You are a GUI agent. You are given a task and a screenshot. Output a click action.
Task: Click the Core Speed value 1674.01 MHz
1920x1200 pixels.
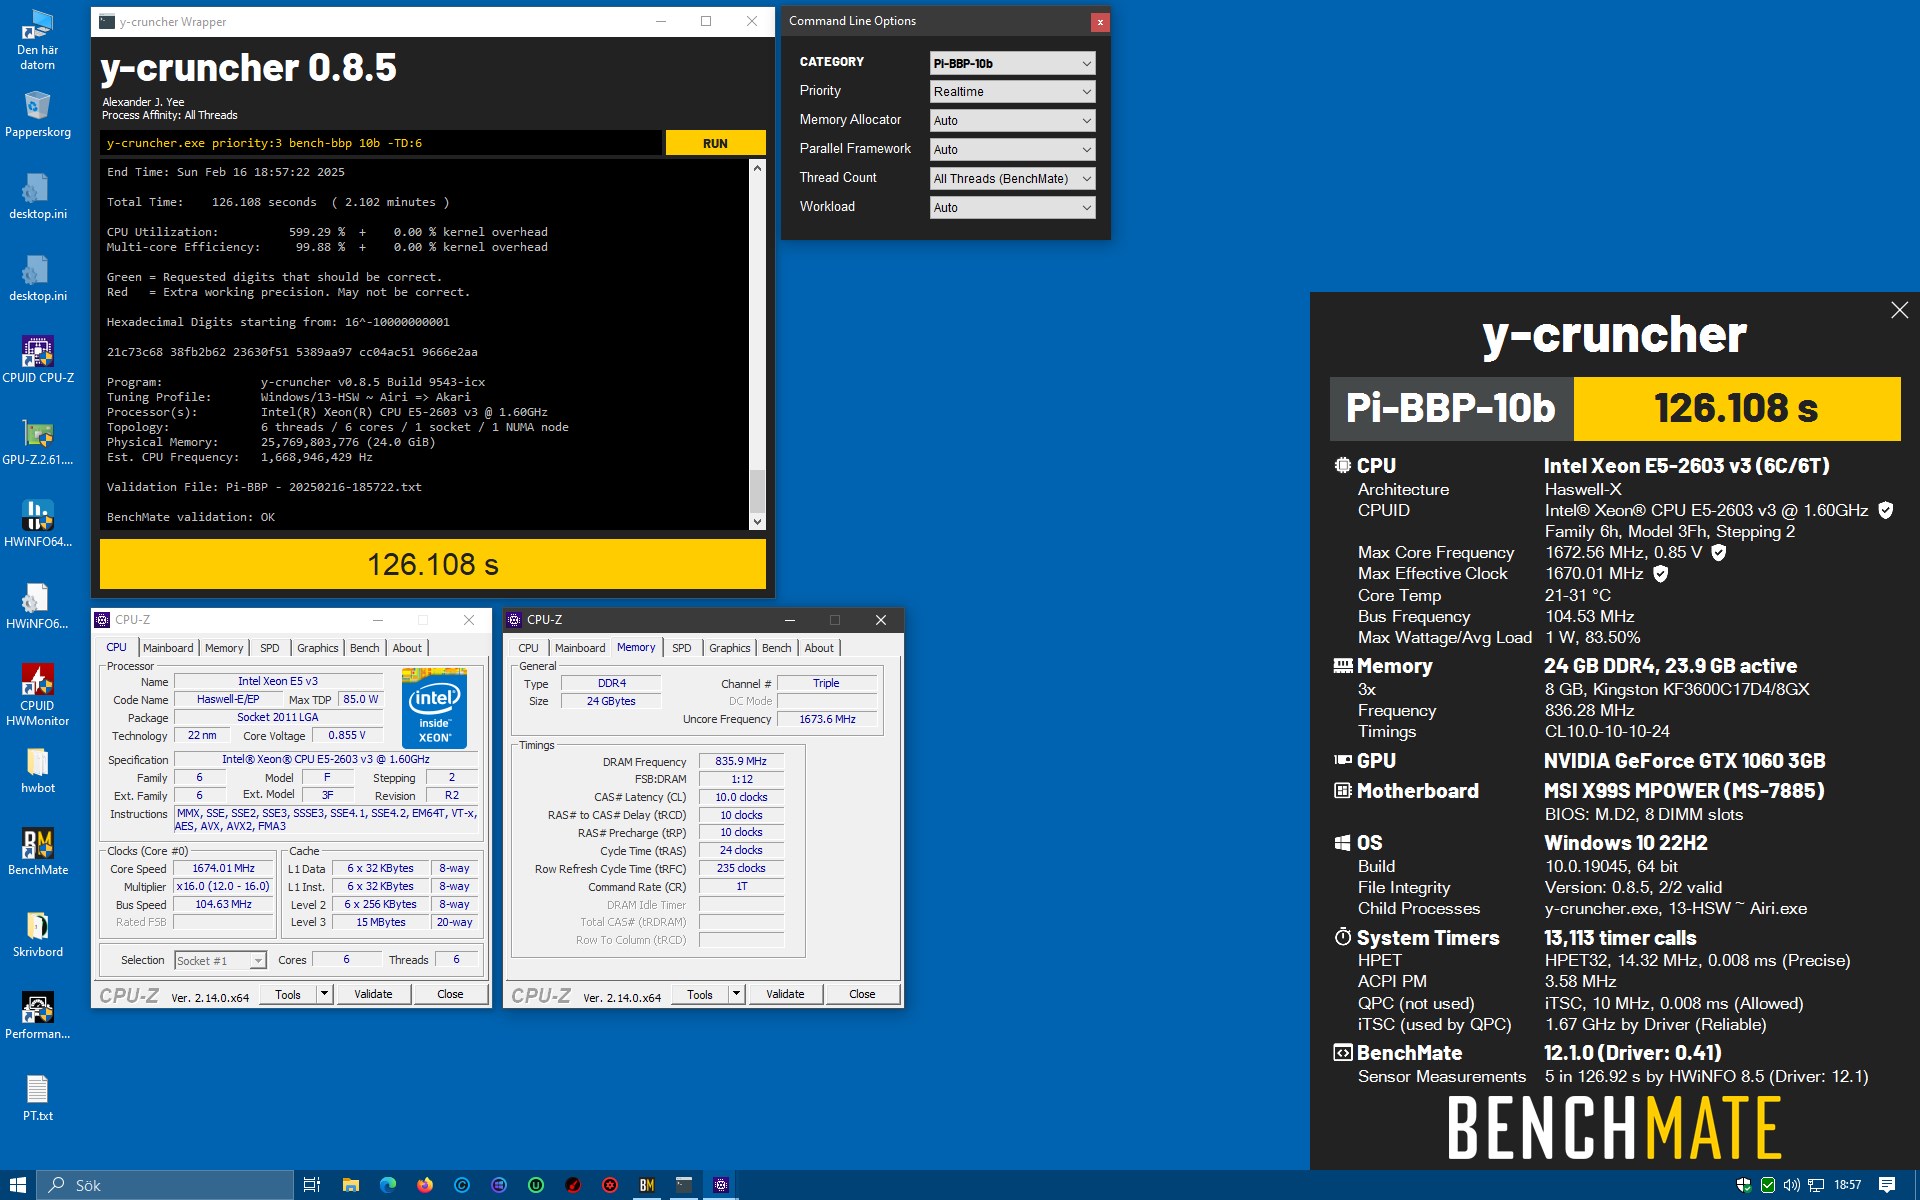[223, 869]
